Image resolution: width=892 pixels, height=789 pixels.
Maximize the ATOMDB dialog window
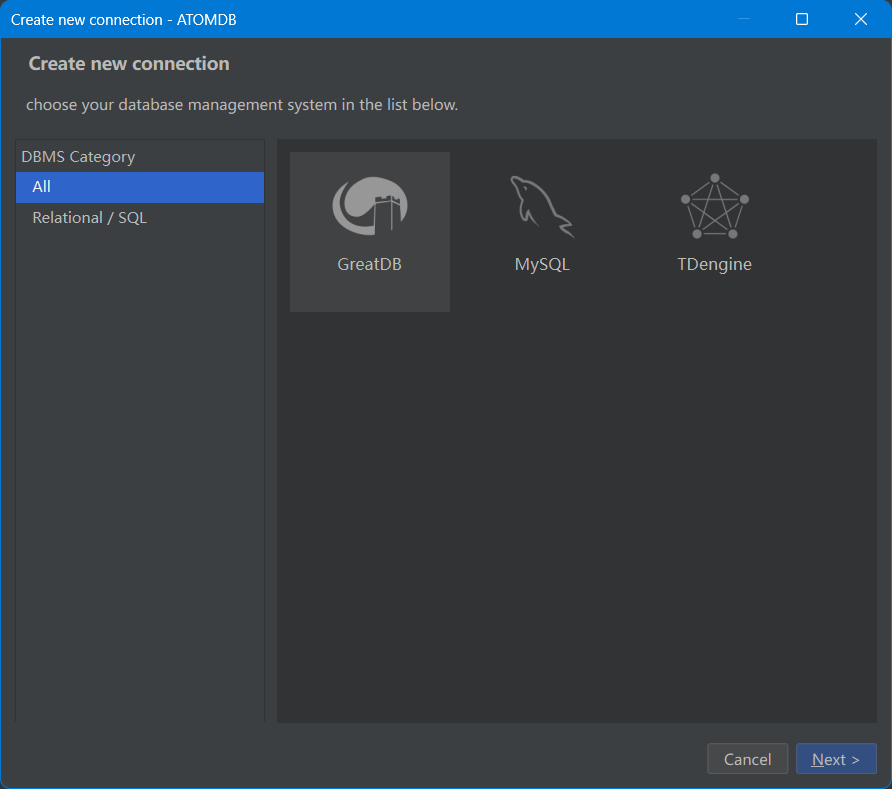pos(801,19)
